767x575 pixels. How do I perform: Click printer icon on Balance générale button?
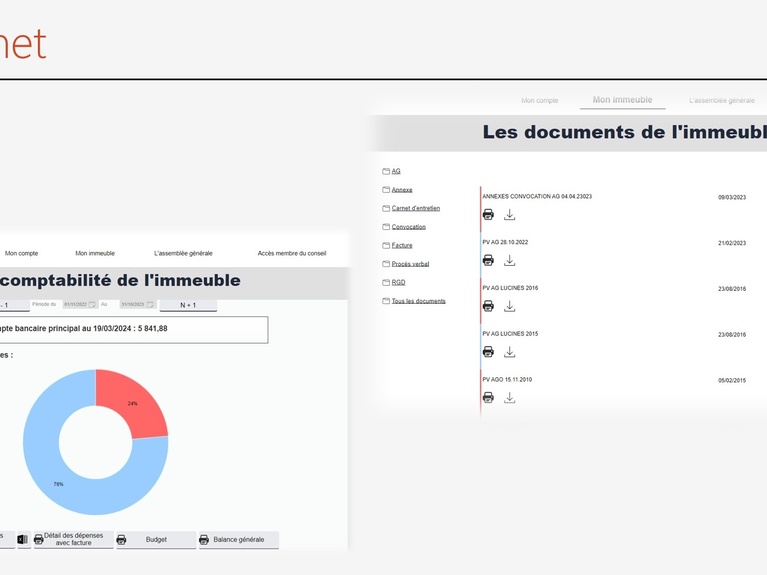pyautogui.click(x=204, y=540)
